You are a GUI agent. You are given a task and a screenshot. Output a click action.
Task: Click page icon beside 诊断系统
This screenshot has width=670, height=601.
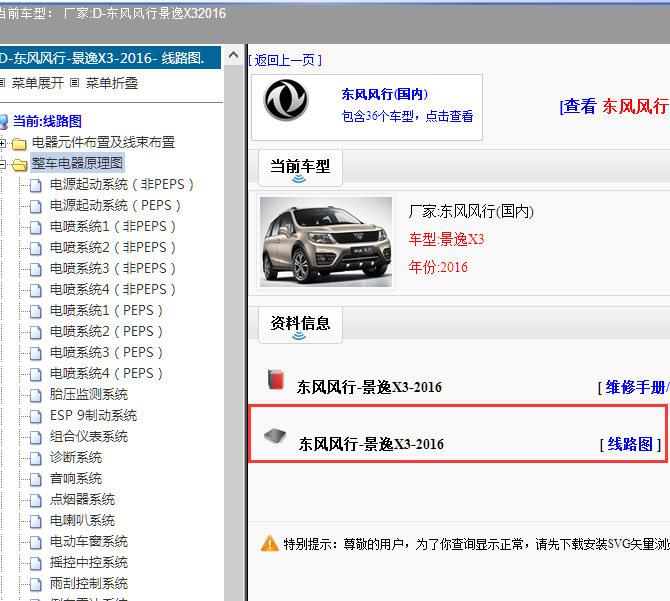coord(35,458)
